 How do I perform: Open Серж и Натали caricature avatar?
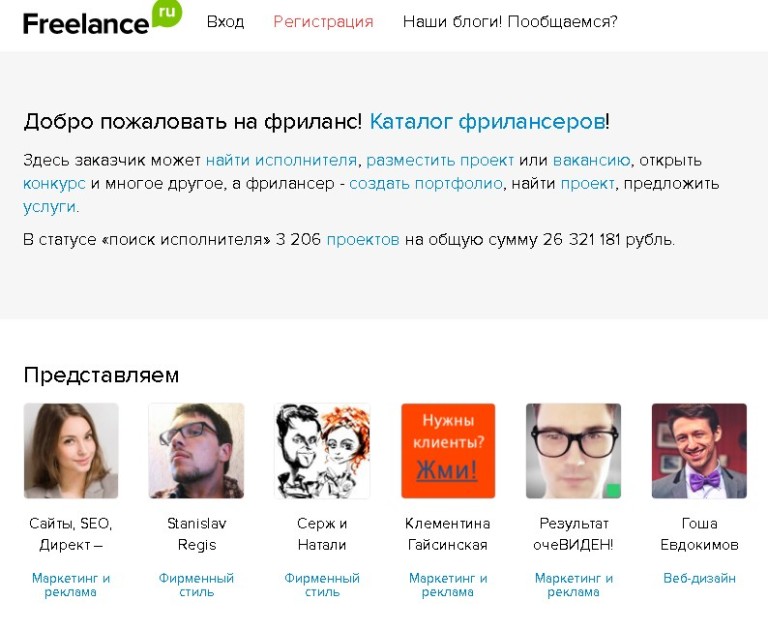pos(322,451)
